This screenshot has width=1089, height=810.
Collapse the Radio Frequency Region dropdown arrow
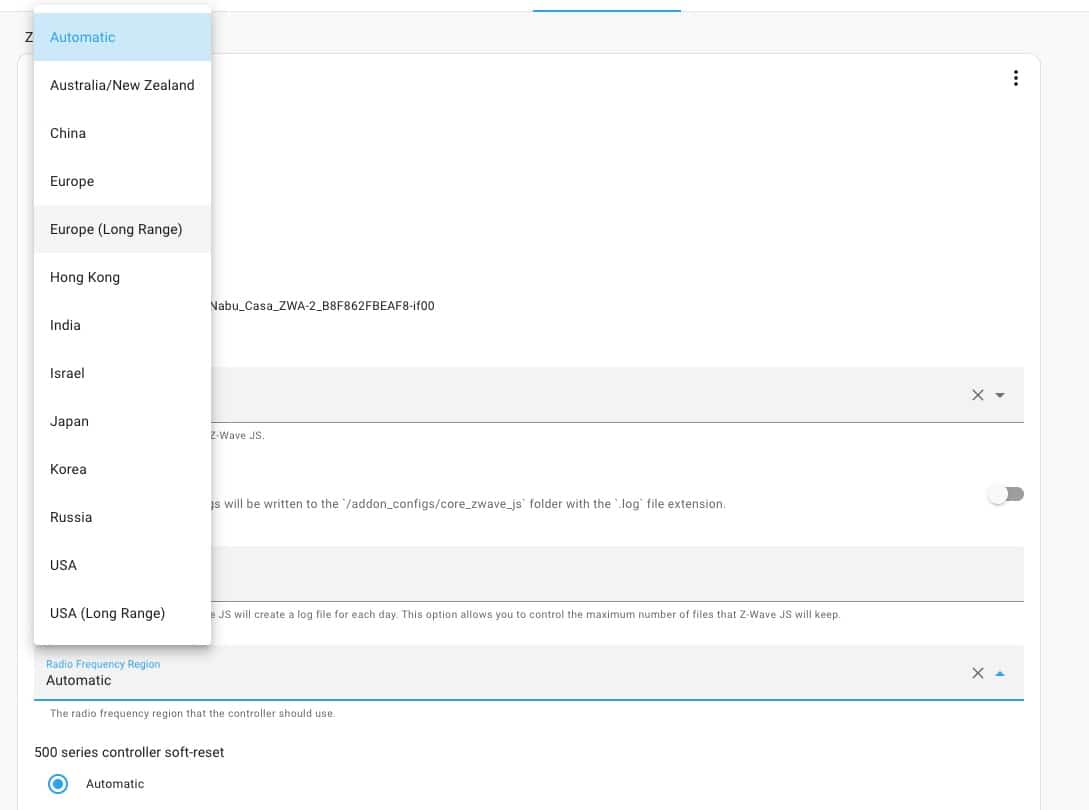(1000, 672)
